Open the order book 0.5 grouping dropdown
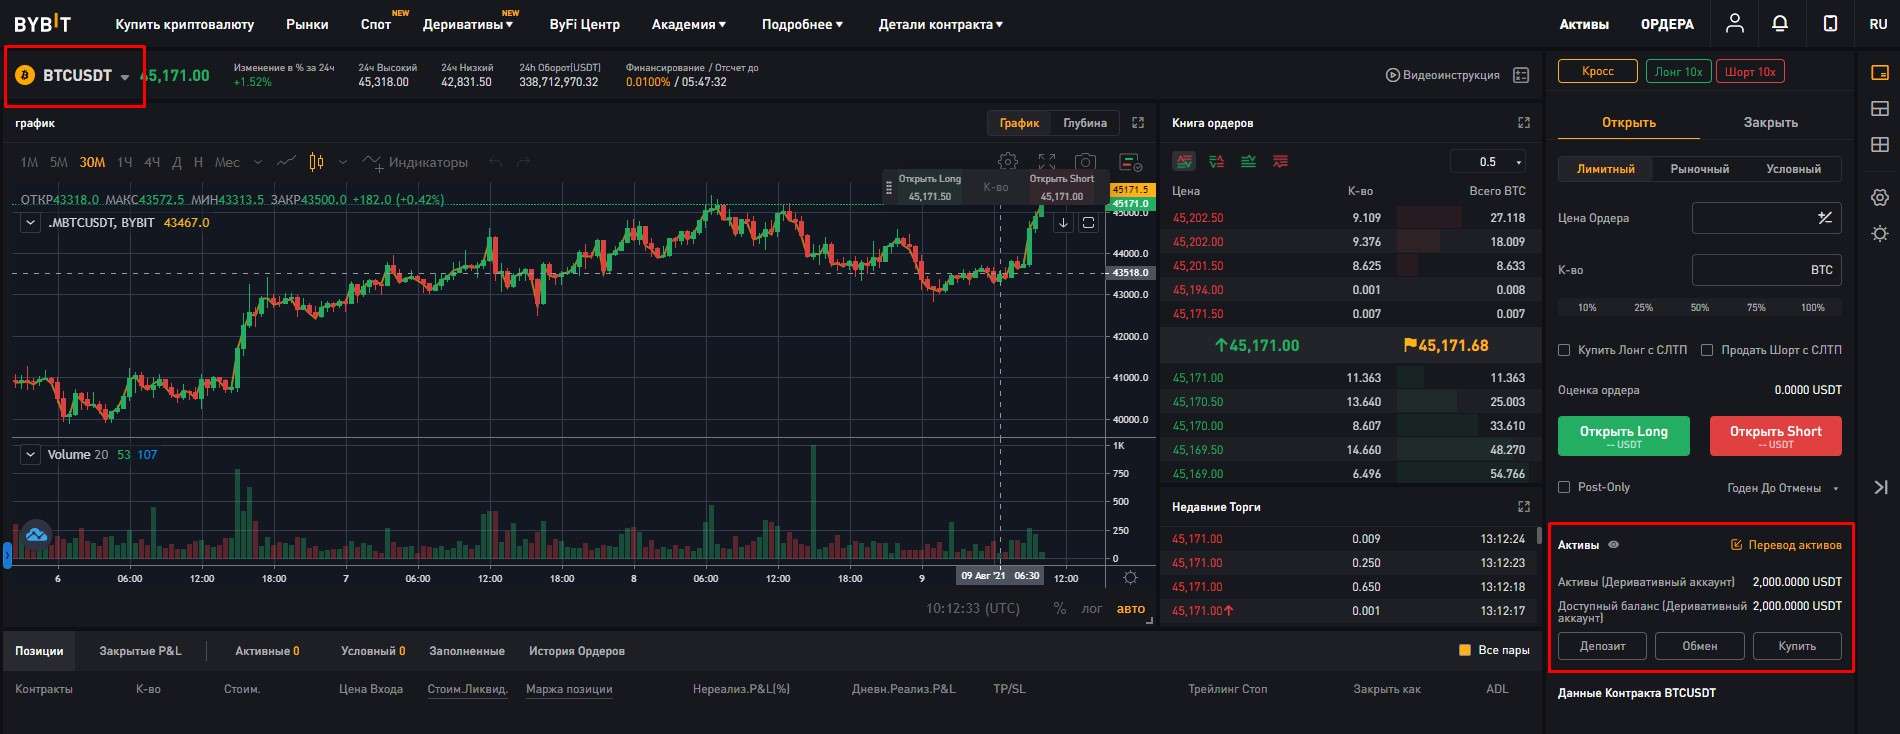Screen dimensions: 1900x734 (x=1489, y=162)
